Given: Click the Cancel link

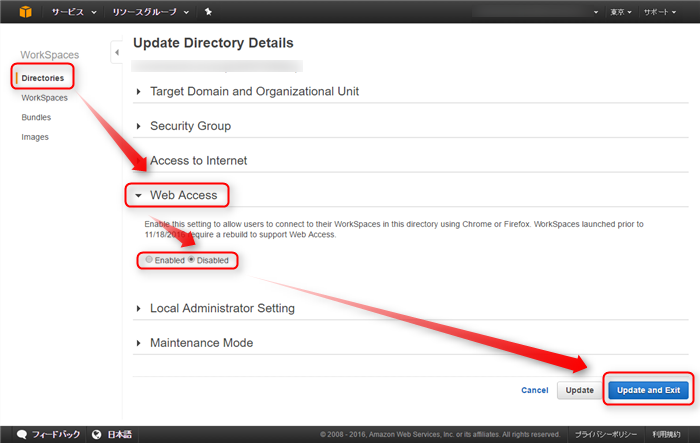Looking at the screenshot, I should pyautogui.click(x=534, y=390).
